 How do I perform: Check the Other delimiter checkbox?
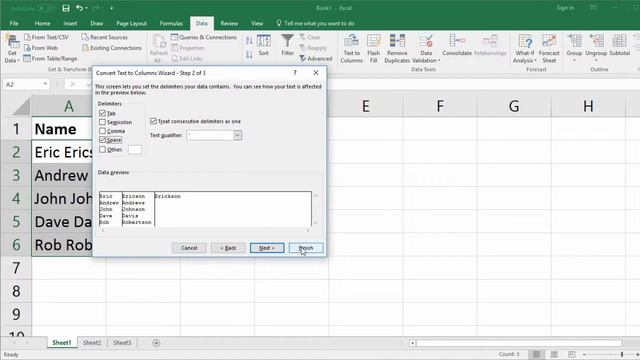102,149
